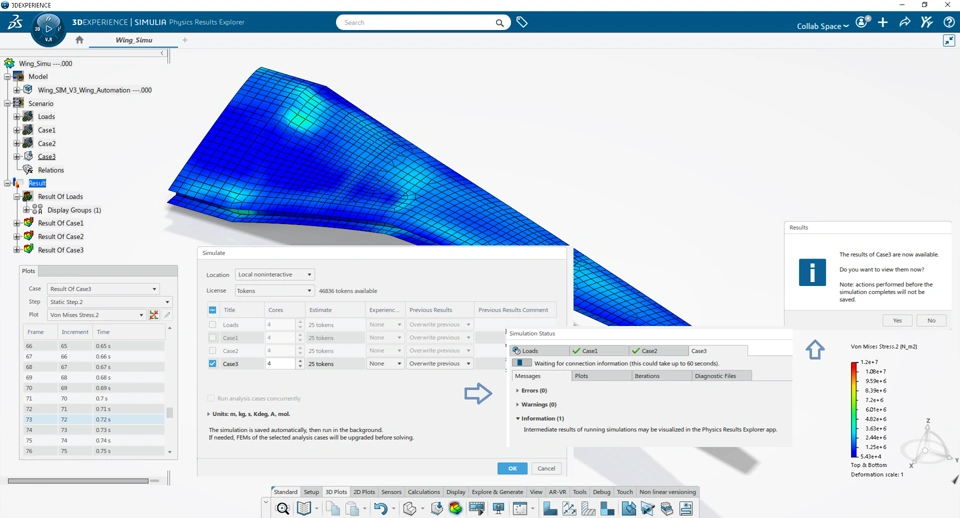
Task: Open the Sensors tab
Action: click(x=391, y=492)
